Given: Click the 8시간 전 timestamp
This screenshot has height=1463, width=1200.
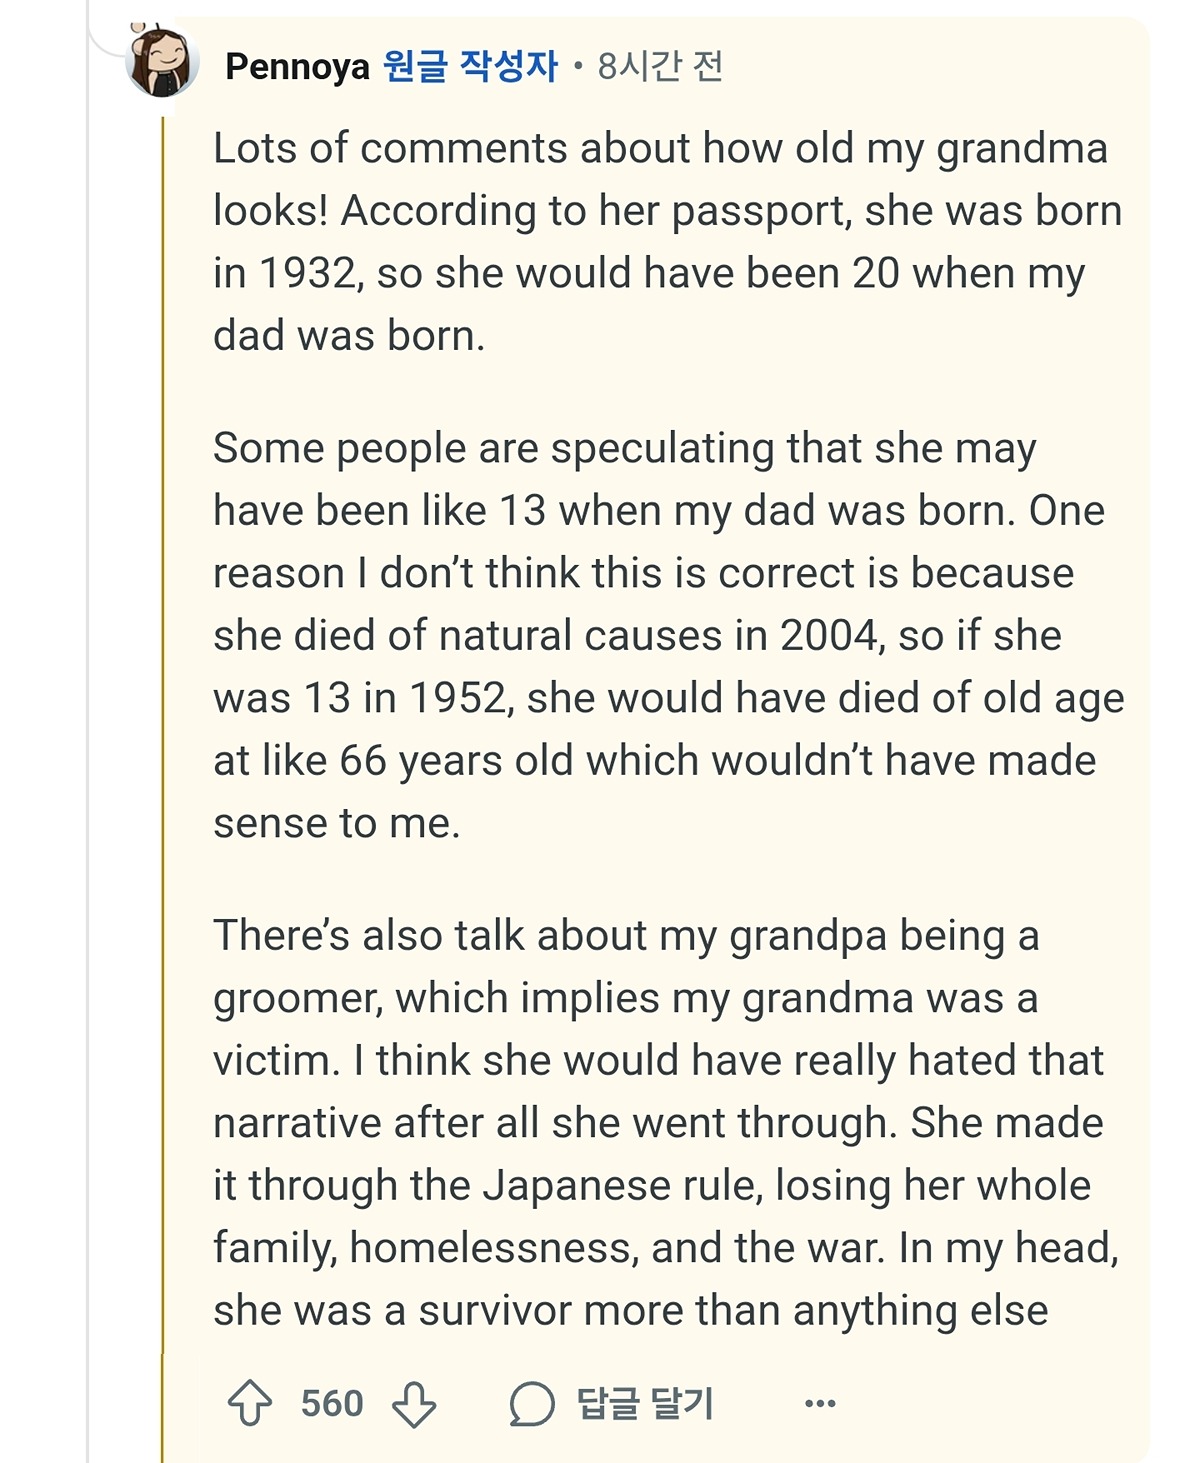Looking at the screenshot, I should [x=660, y=67].
